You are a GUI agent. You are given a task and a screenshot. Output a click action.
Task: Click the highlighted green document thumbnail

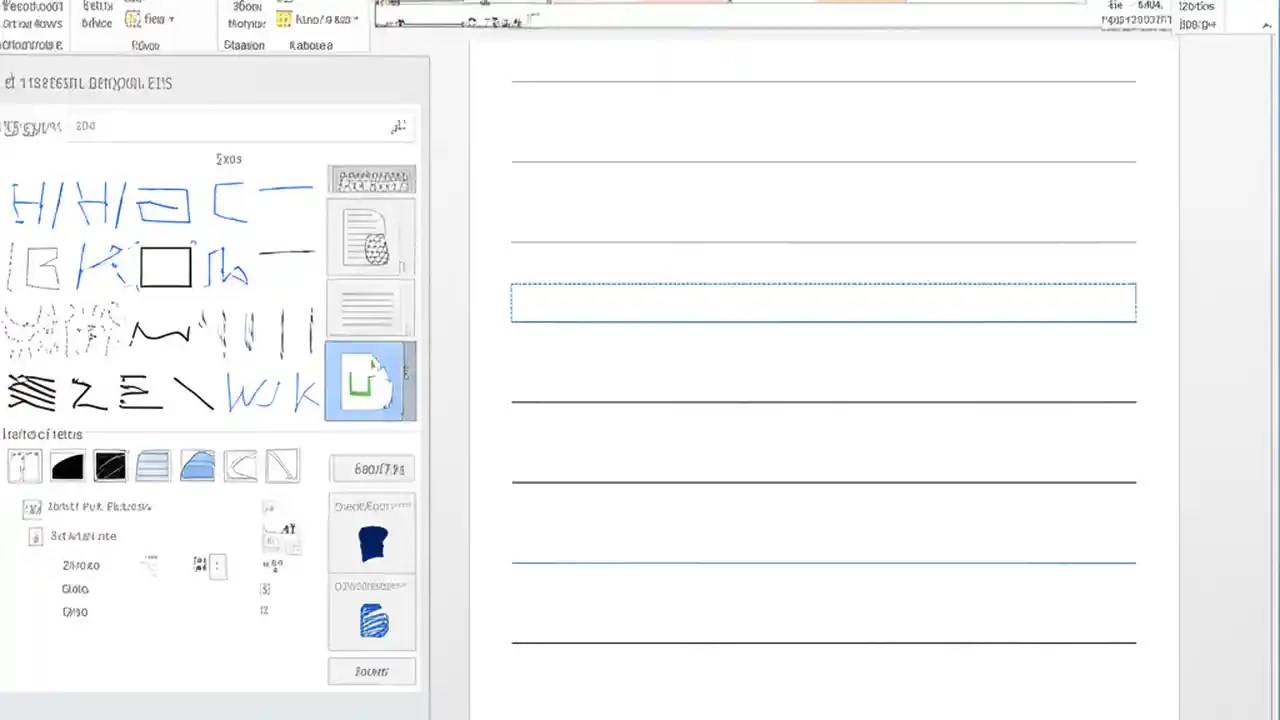point(370,382)
